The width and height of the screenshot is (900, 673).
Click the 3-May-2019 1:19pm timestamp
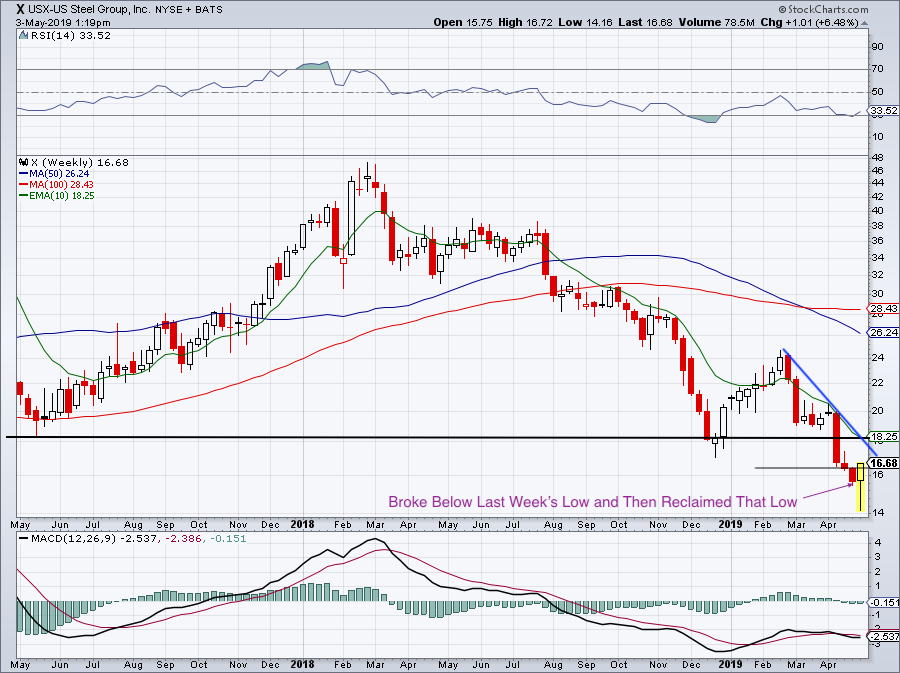(63, 23)
